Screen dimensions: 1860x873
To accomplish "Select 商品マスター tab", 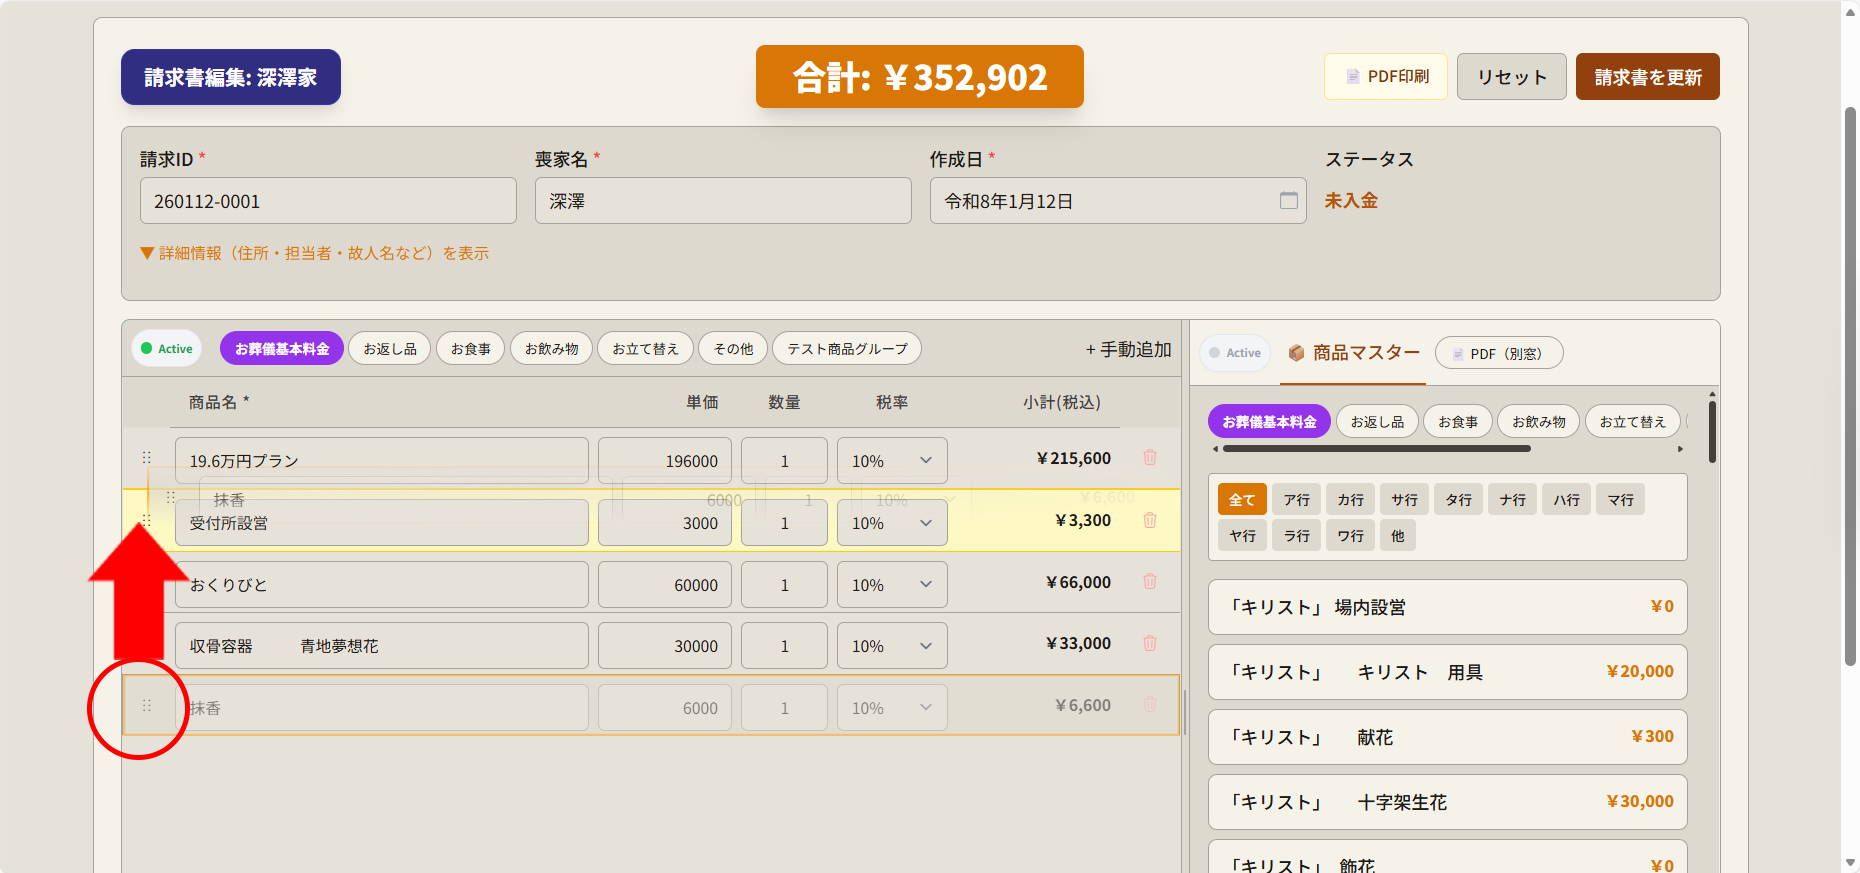I will [x=1354, y=353].
